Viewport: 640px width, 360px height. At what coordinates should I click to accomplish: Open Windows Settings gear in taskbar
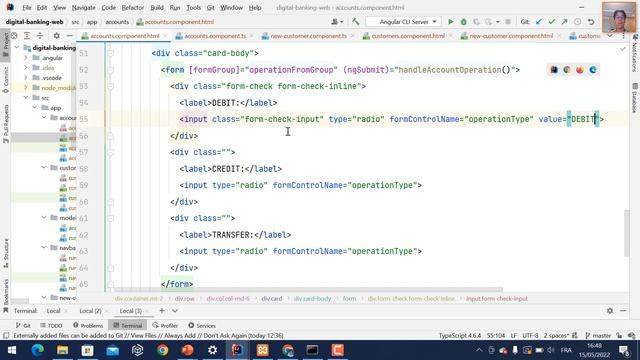[x=213, y=350]
